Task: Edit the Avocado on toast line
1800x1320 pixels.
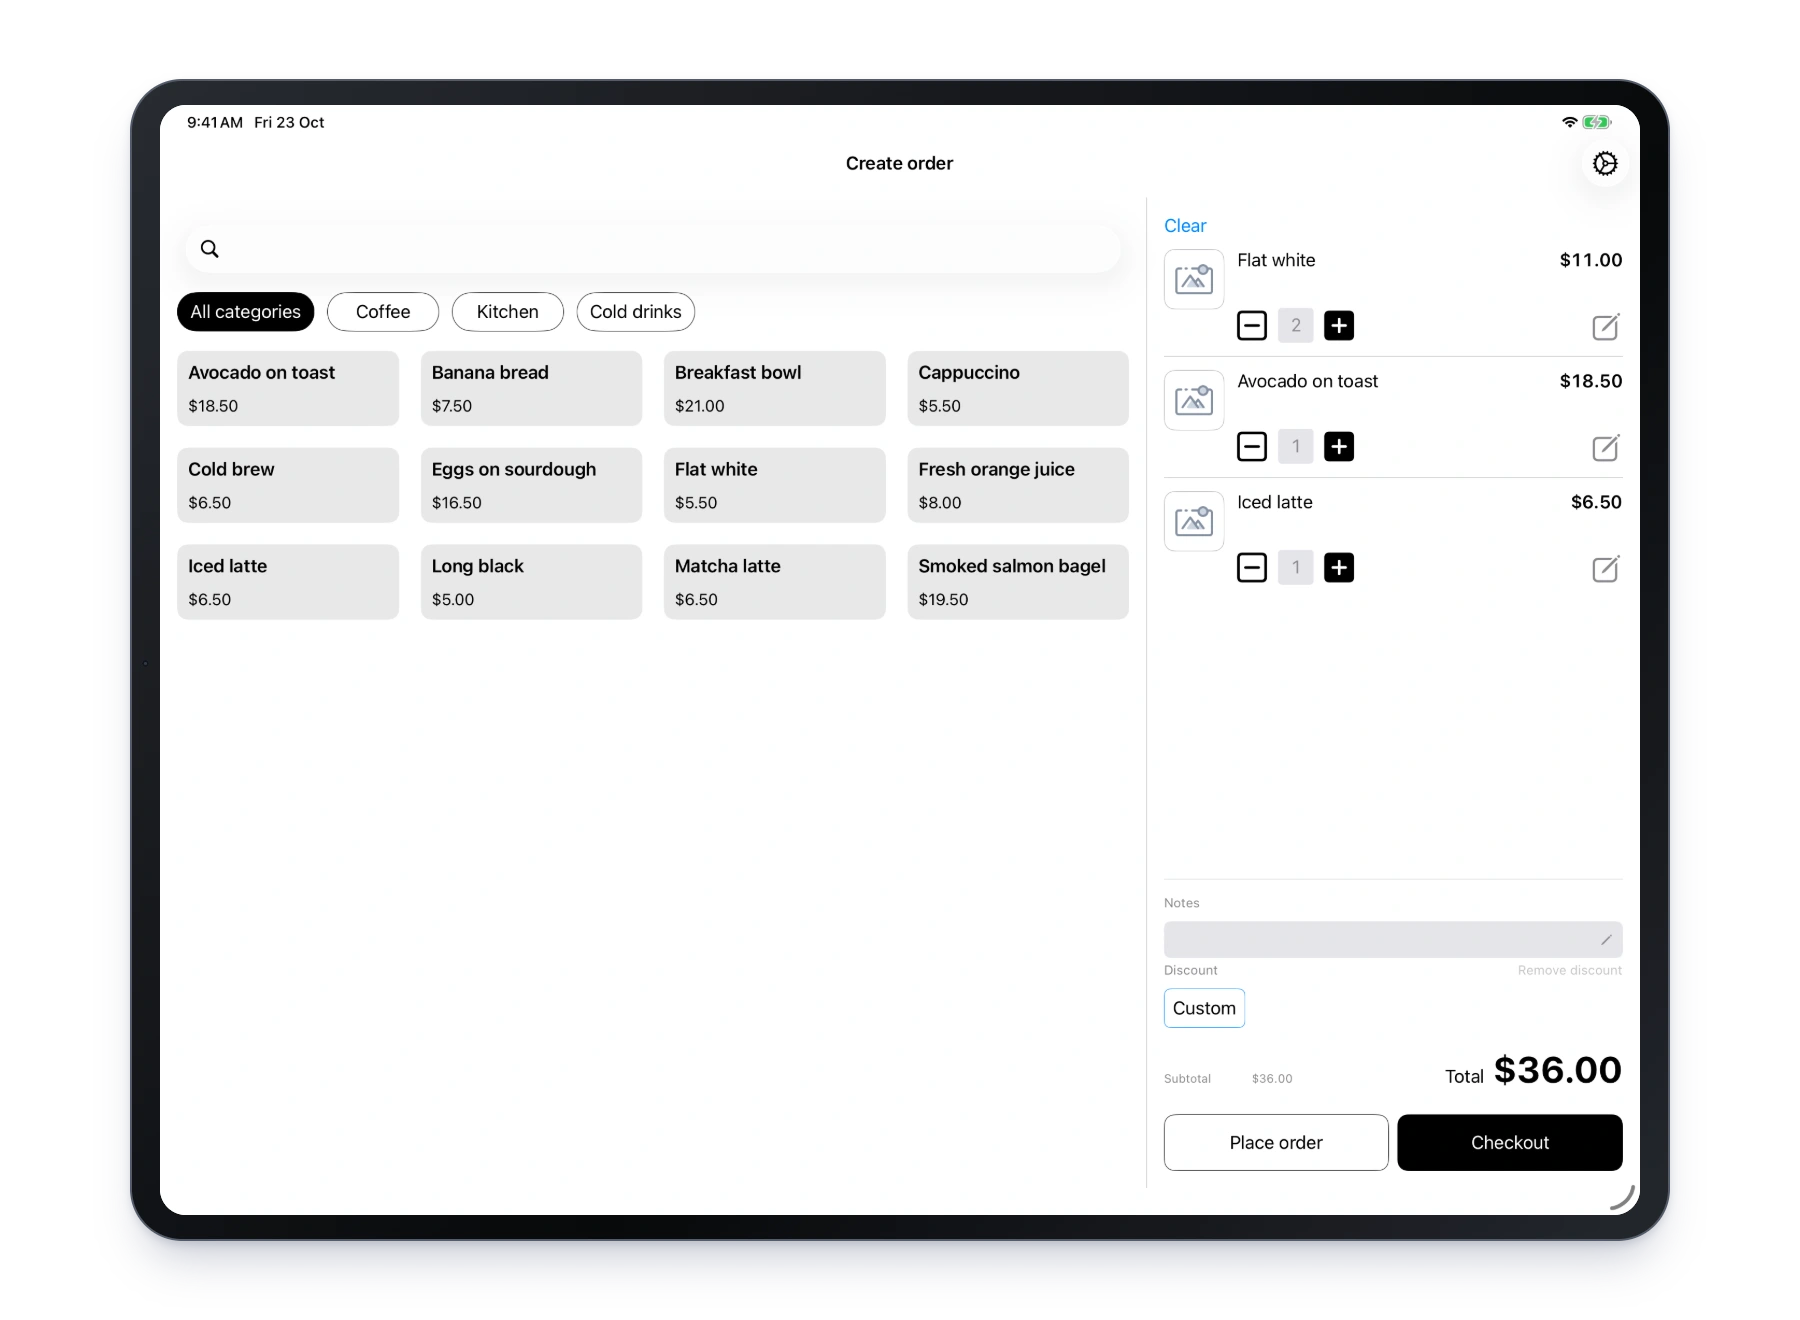Action: [1605, 447]
